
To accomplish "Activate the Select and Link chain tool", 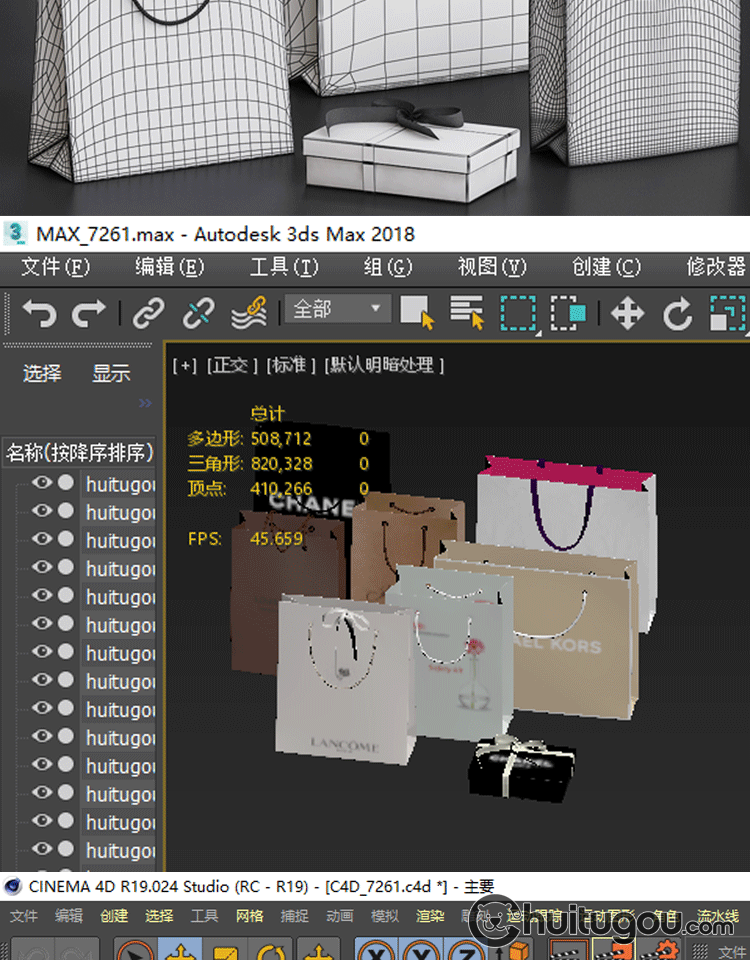I will click(x=149, y=313).
